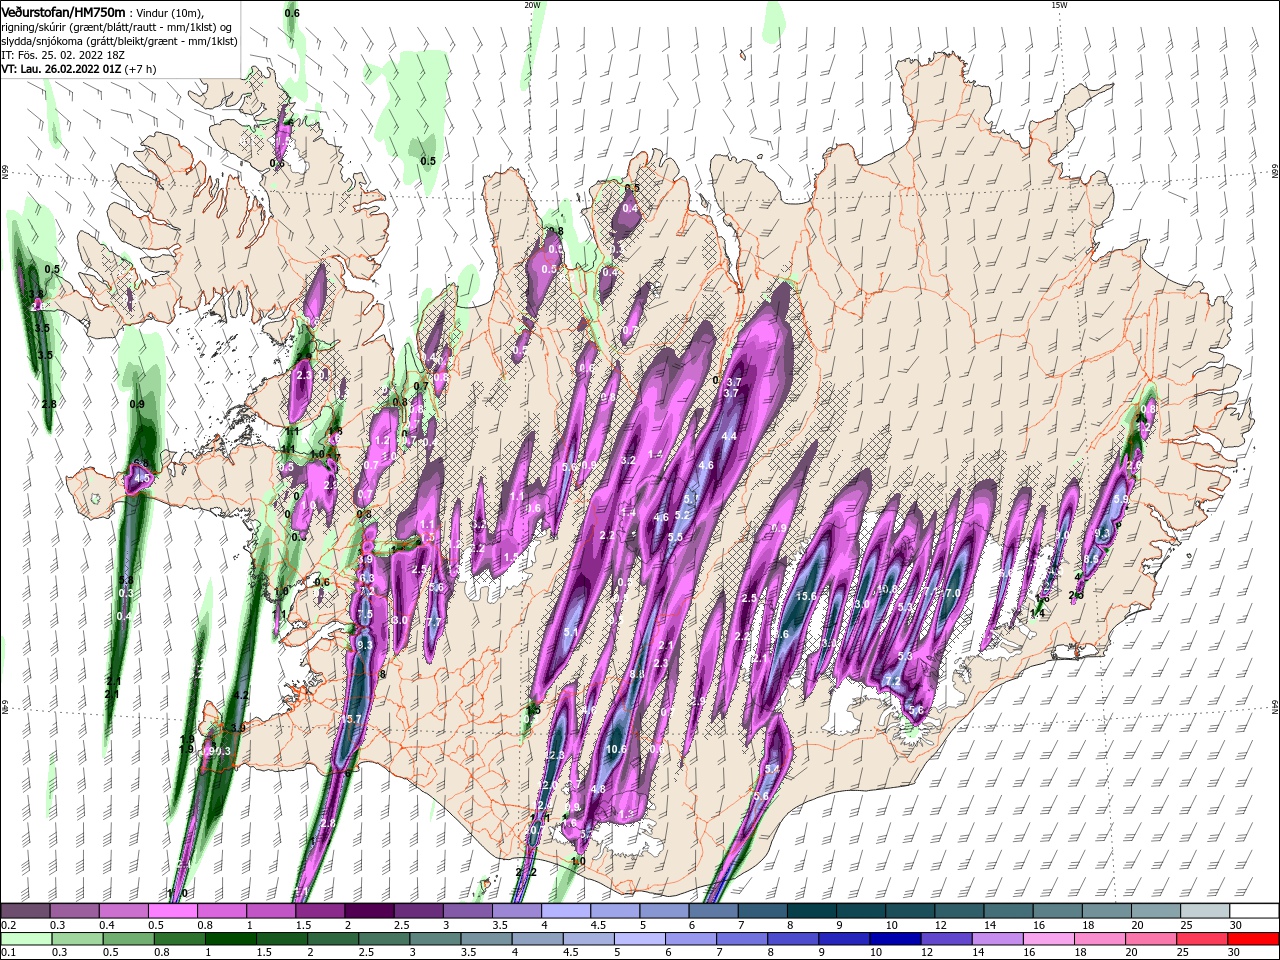
Task: Select the darkest green 1 swatch in lower legend
Action: coord(231,940)
